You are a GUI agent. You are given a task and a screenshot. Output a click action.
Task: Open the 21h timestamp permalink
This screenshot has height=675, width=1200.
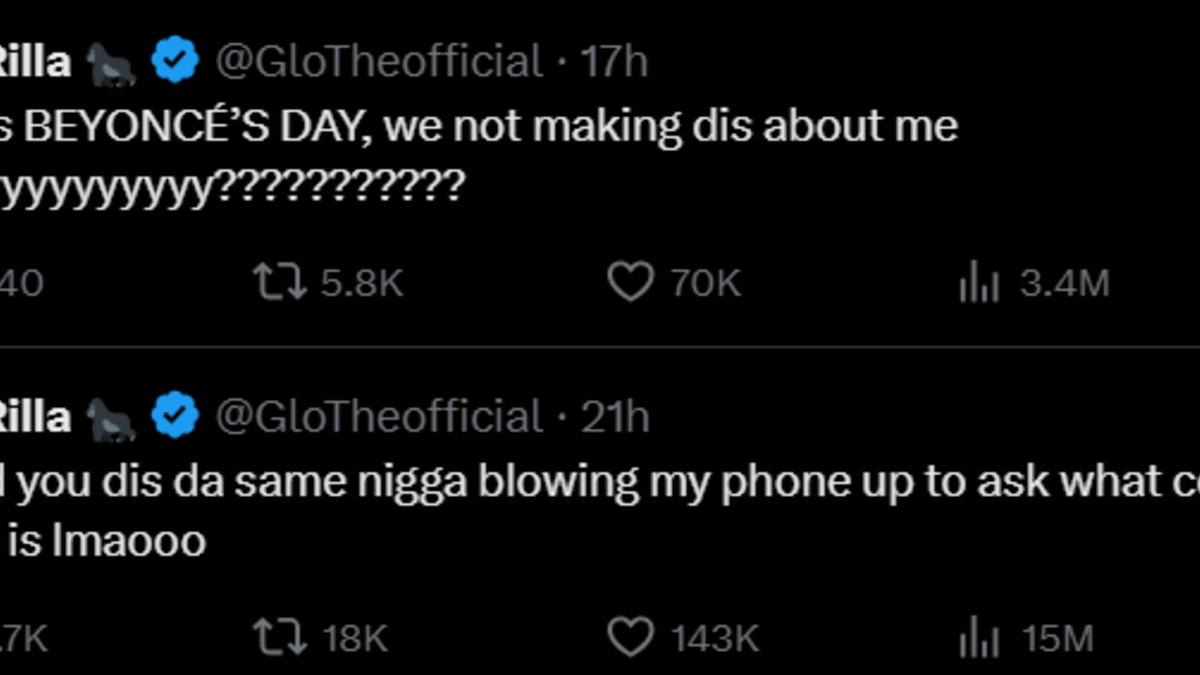pyautogui.click(x=615, y=416)
